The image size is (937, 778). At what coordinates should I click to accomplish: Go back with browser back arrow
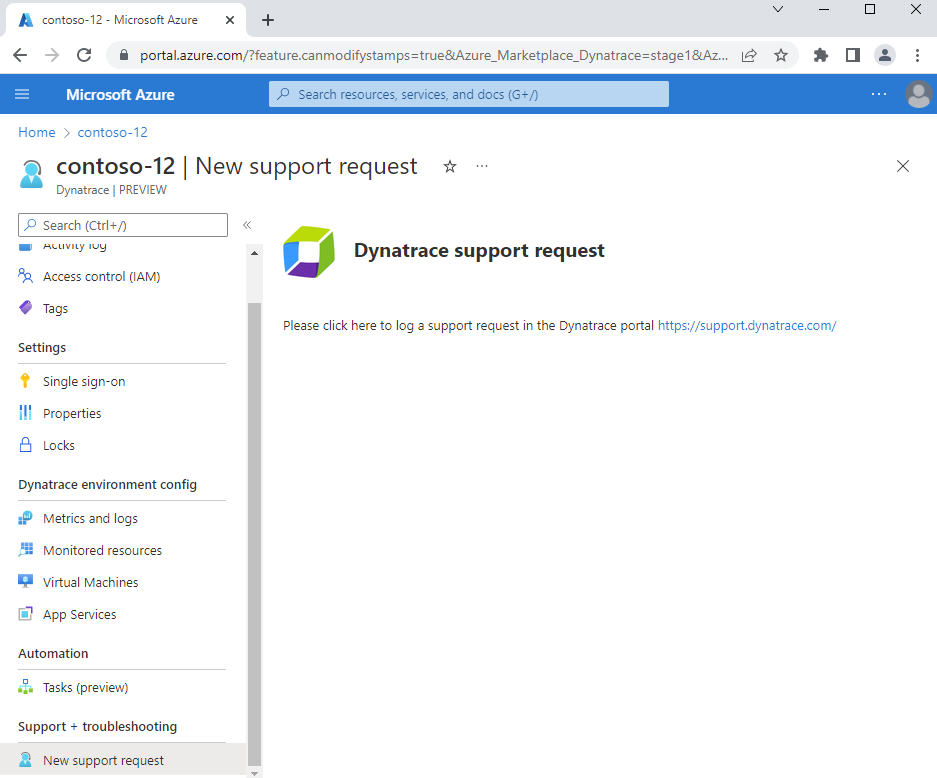click(20, 56)
